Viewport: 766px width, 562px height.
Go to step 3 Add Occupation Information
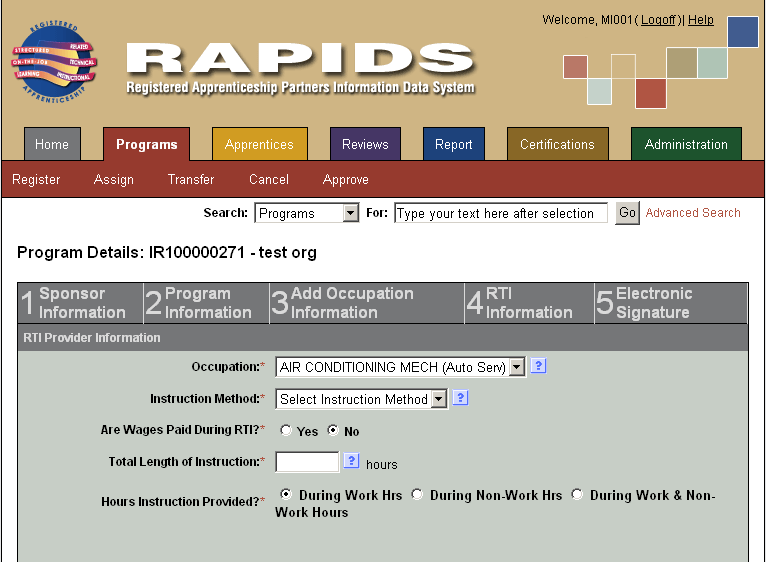pos(367,303)
